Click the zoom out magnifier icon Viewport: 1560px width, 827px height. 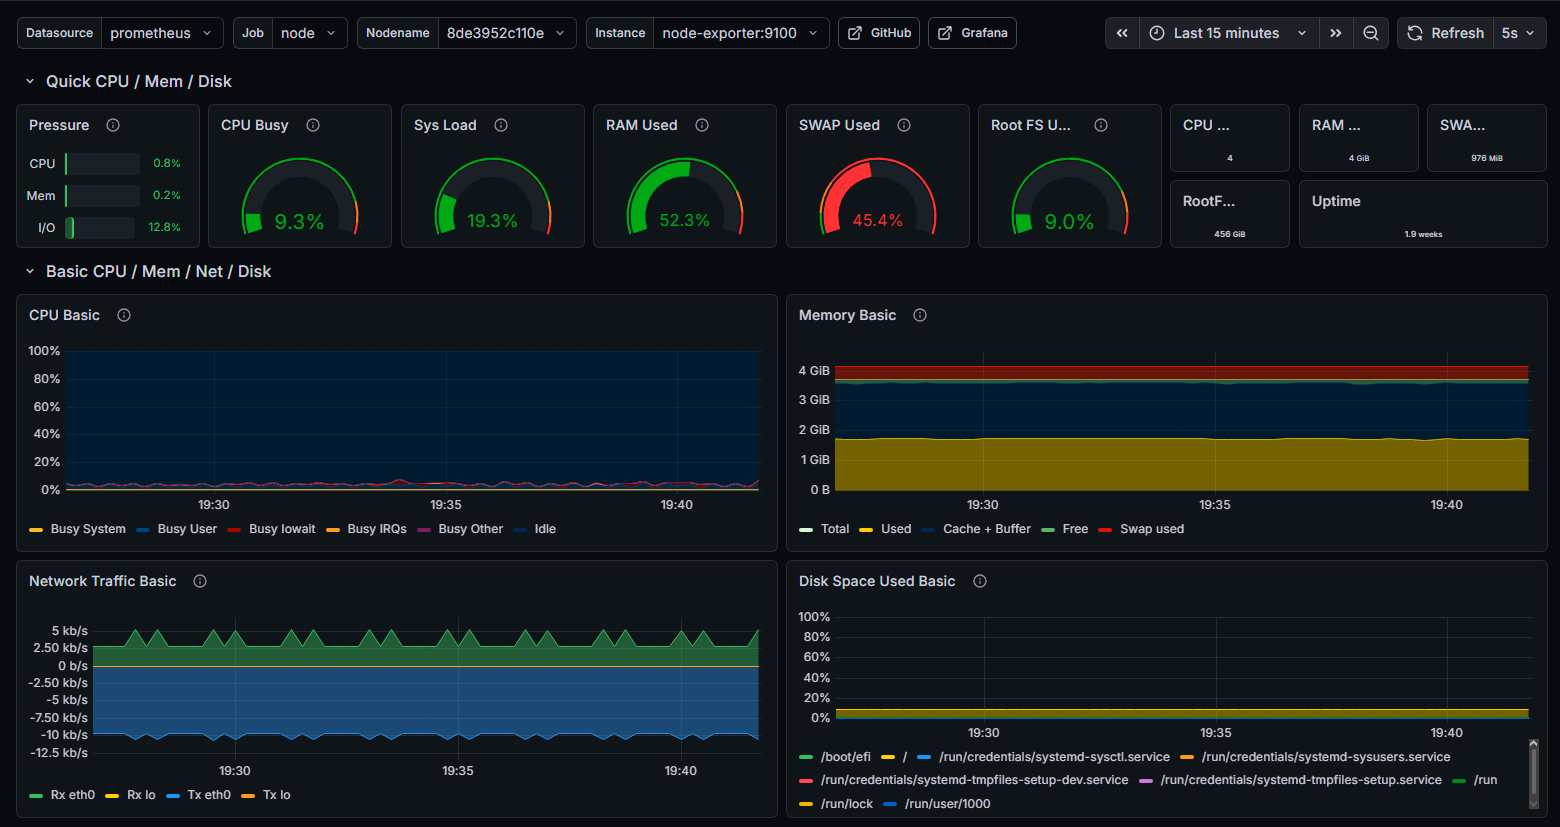tap(1370, 32)
